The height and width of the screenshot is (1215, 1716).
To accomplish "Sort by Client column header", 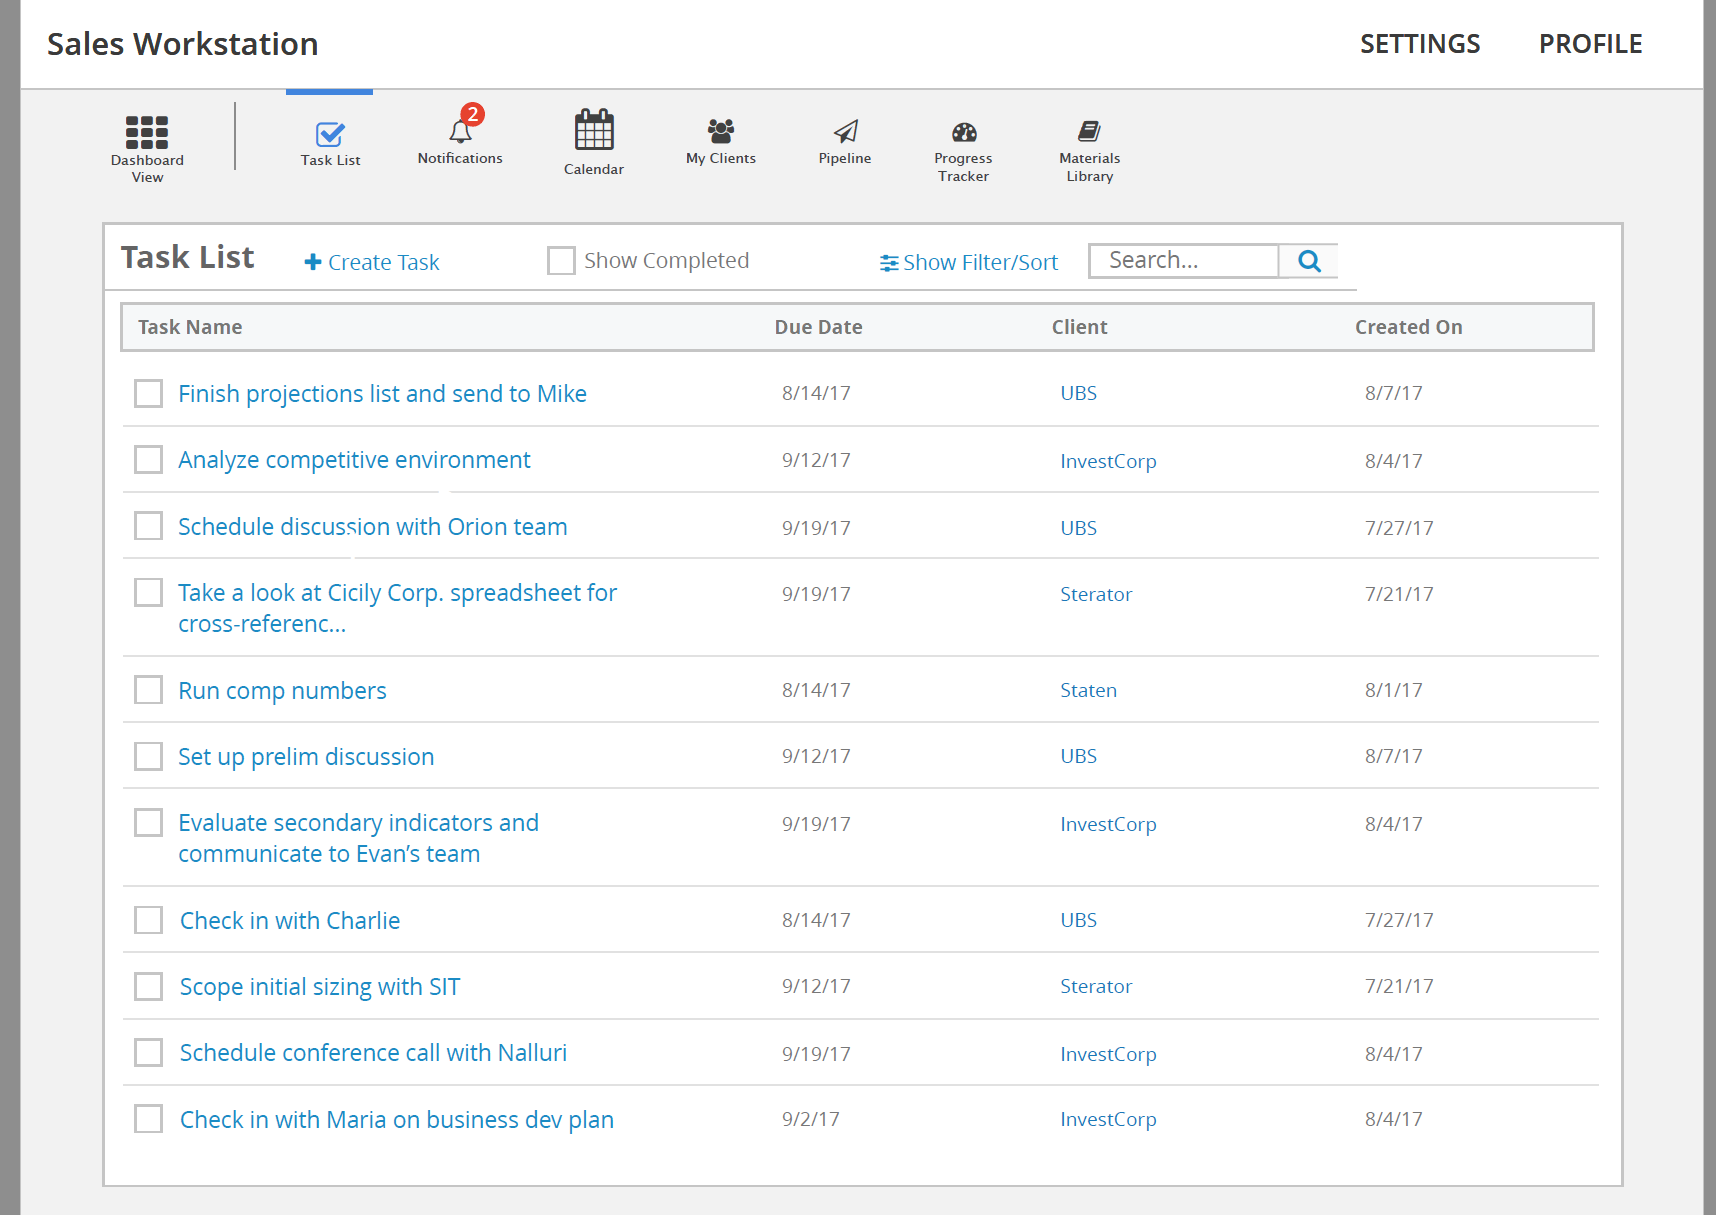I will click(x=1079, y=327).
